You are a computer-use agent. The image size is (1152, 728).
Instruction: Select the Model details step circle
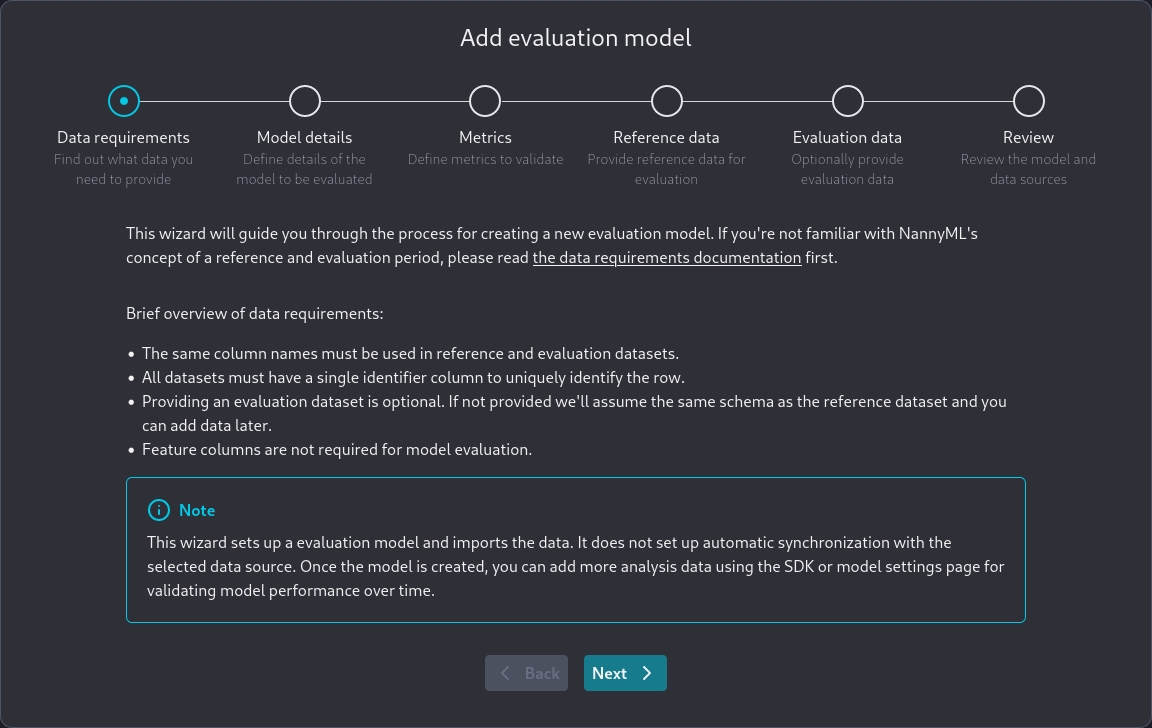[x=305, y=101]
